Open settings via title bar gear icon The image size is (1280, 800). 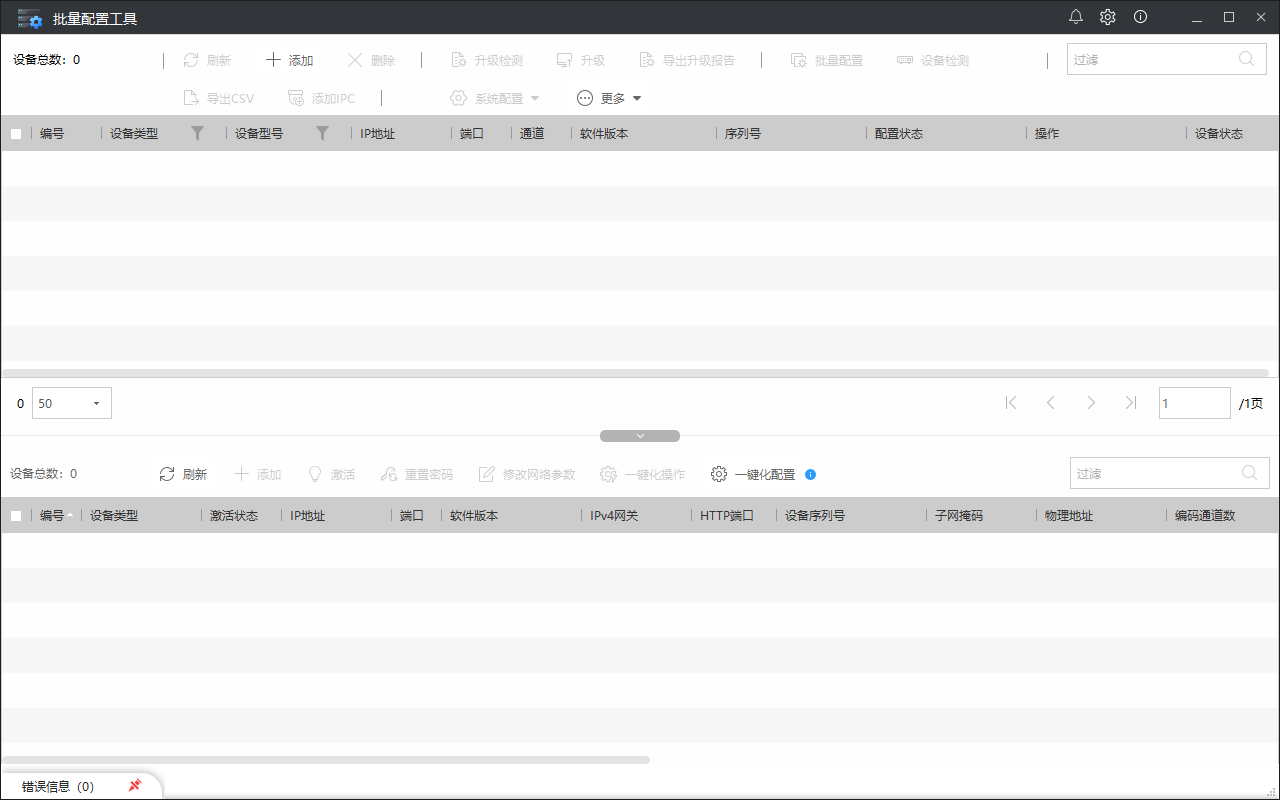tap(1108, 17)
